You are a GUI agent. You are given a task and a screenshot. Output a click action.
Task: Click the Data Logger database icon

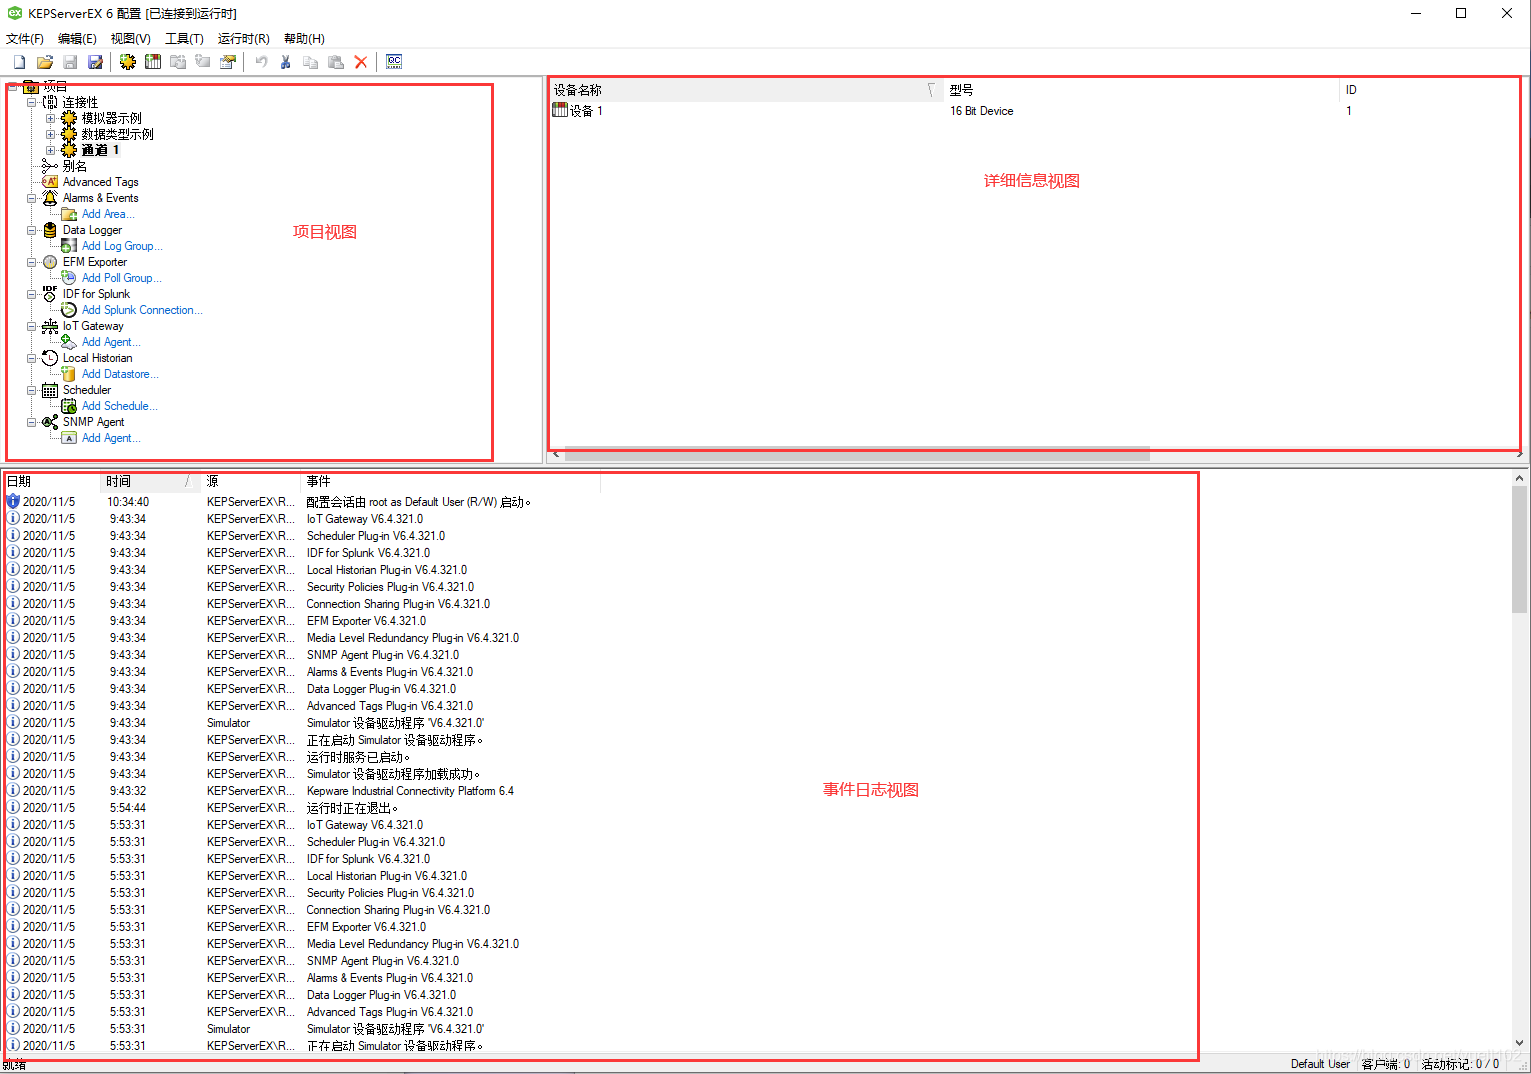(50, 230)
